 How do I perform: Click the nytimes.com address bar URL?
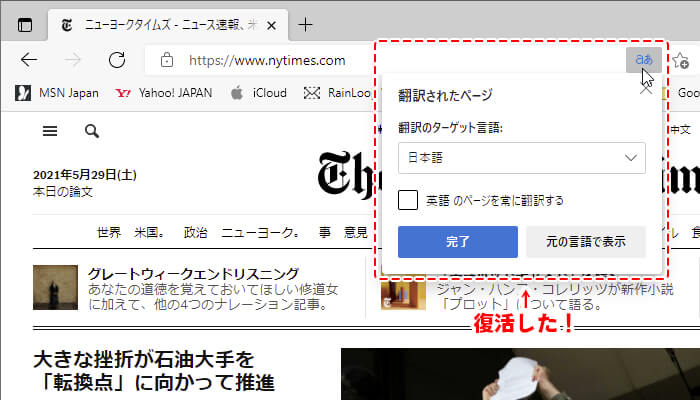click(267, 60)
